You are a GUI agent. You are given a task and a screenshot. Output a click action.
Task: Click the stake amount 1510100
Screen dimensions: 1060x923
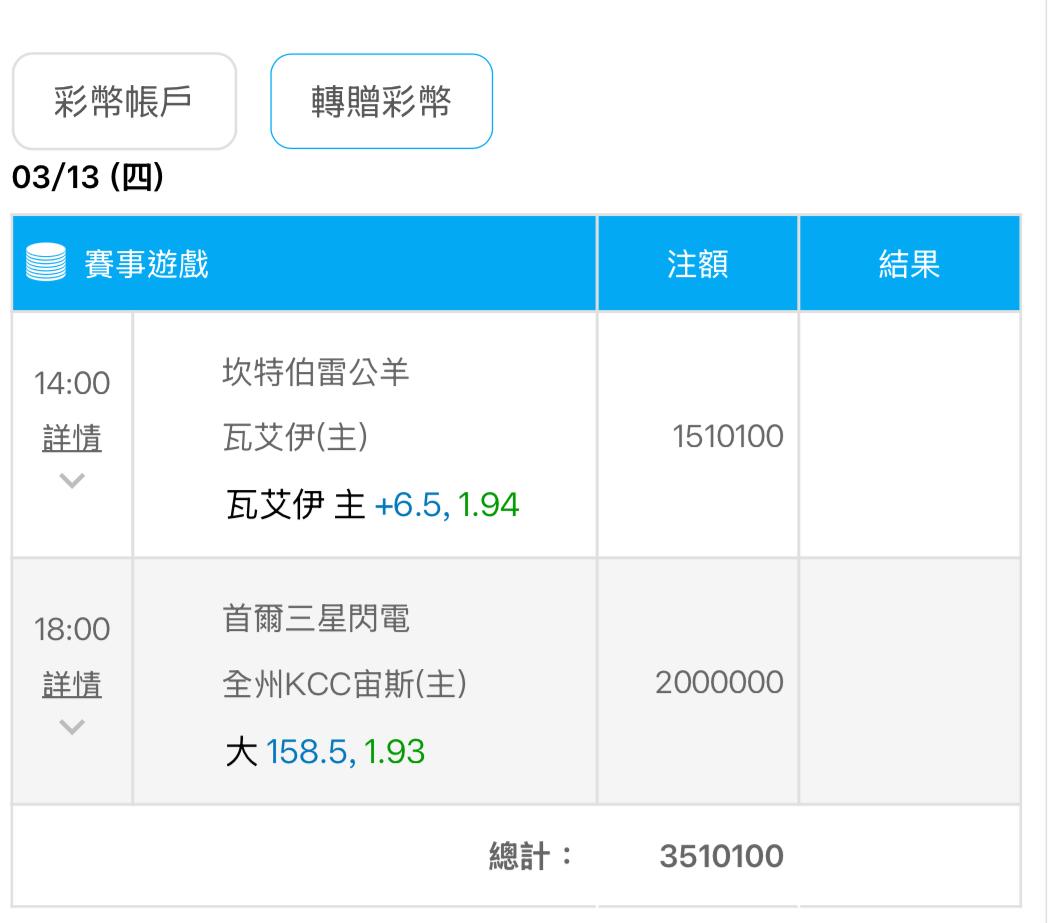tap(728, 436)
